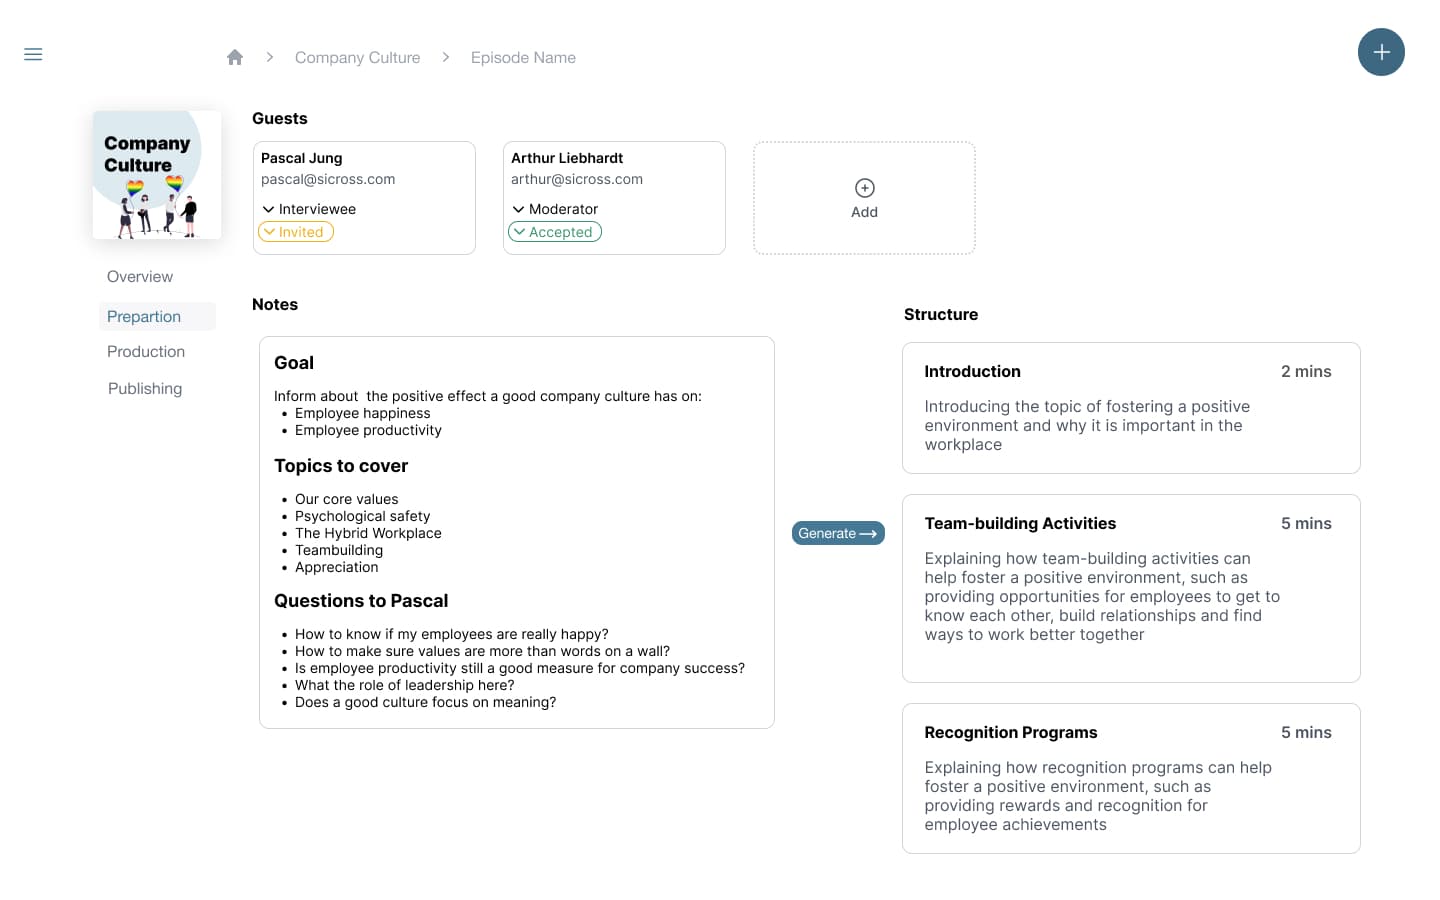The height and width of the screenshot is (900, 1440).
Task: Go to the Production tab
Action: point(146,352)
